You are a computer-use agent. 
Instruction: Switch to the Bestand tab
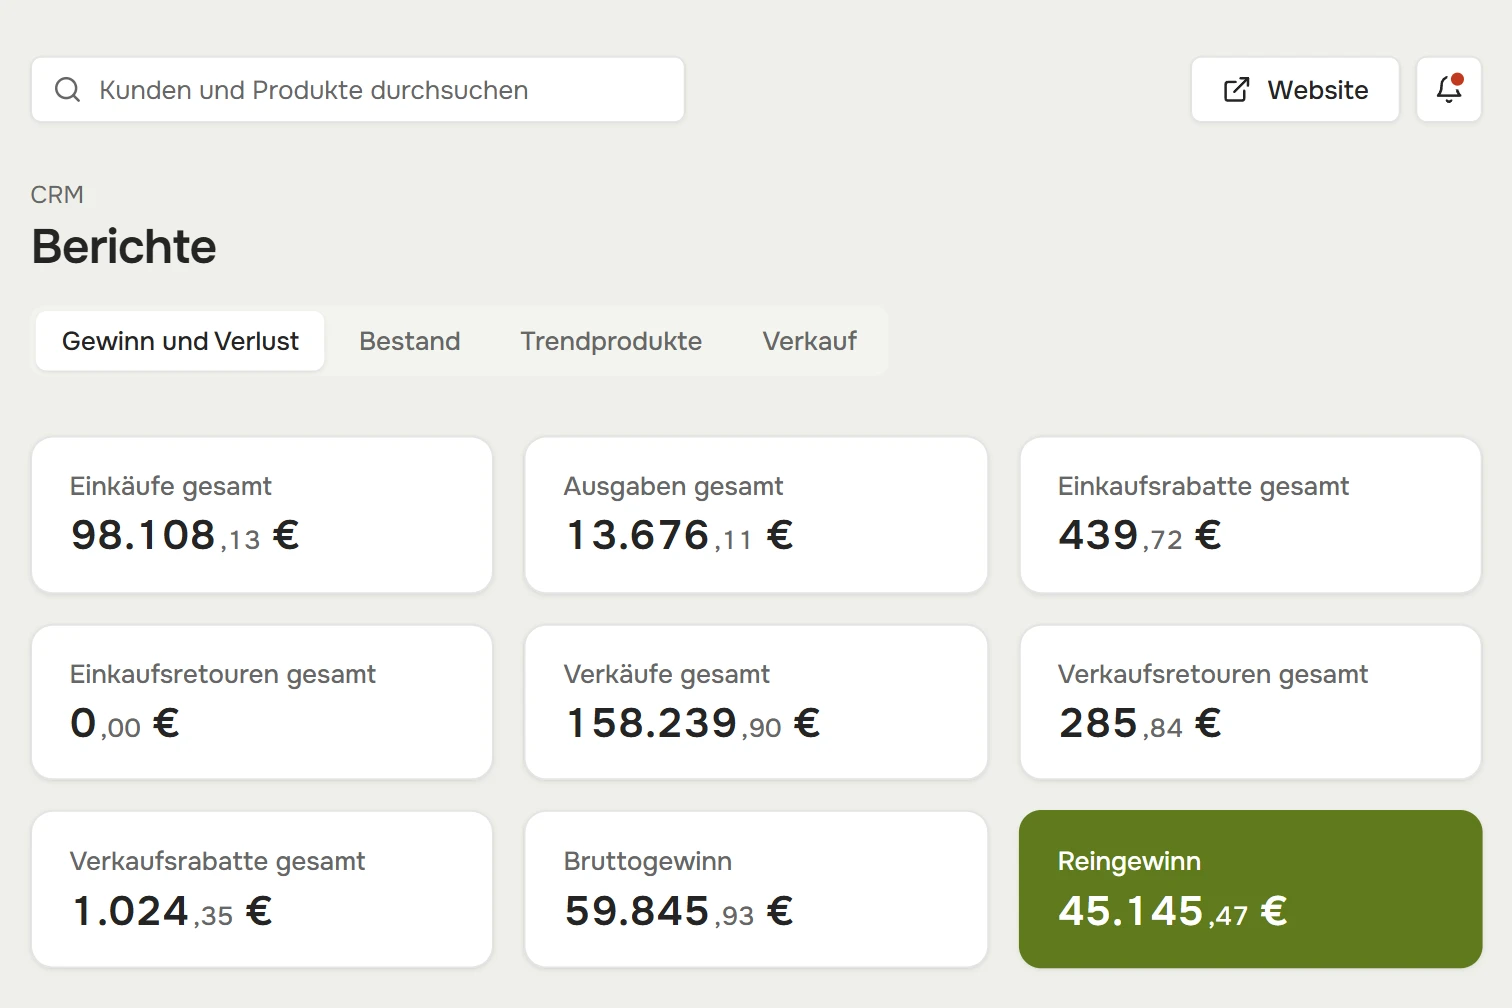tap(410, 341)
